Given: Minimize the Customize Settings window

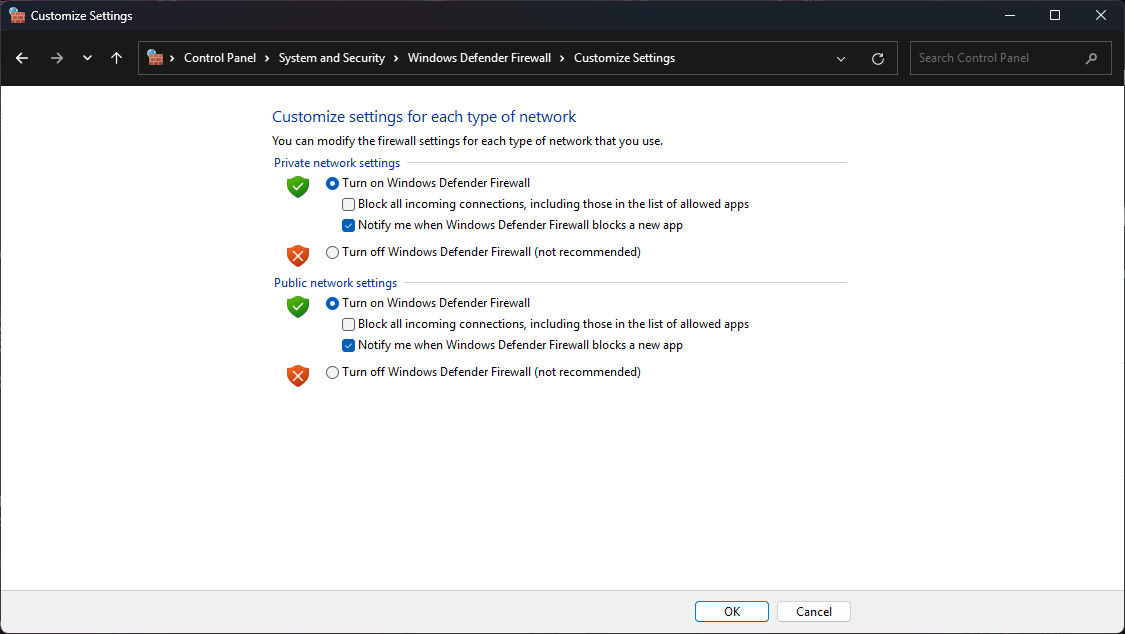Looking at the screenshot, I should (x=1009, y=15).
